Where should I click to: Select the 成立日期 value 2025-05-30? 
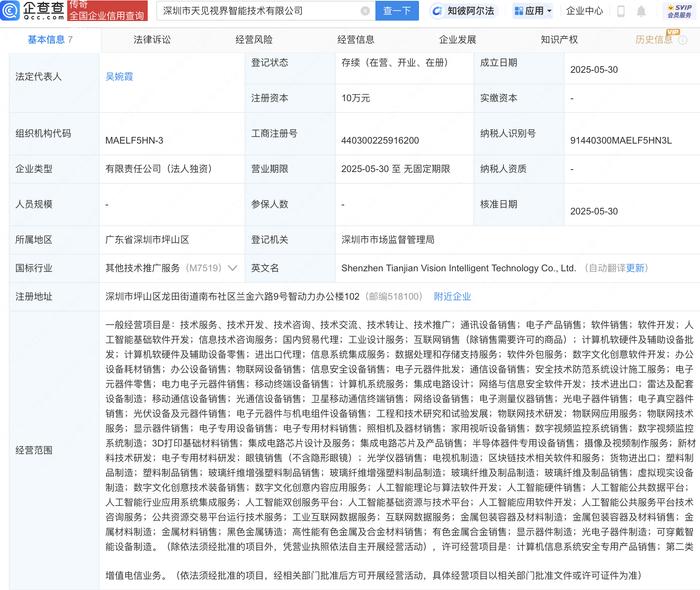click(x=594, y=70)
